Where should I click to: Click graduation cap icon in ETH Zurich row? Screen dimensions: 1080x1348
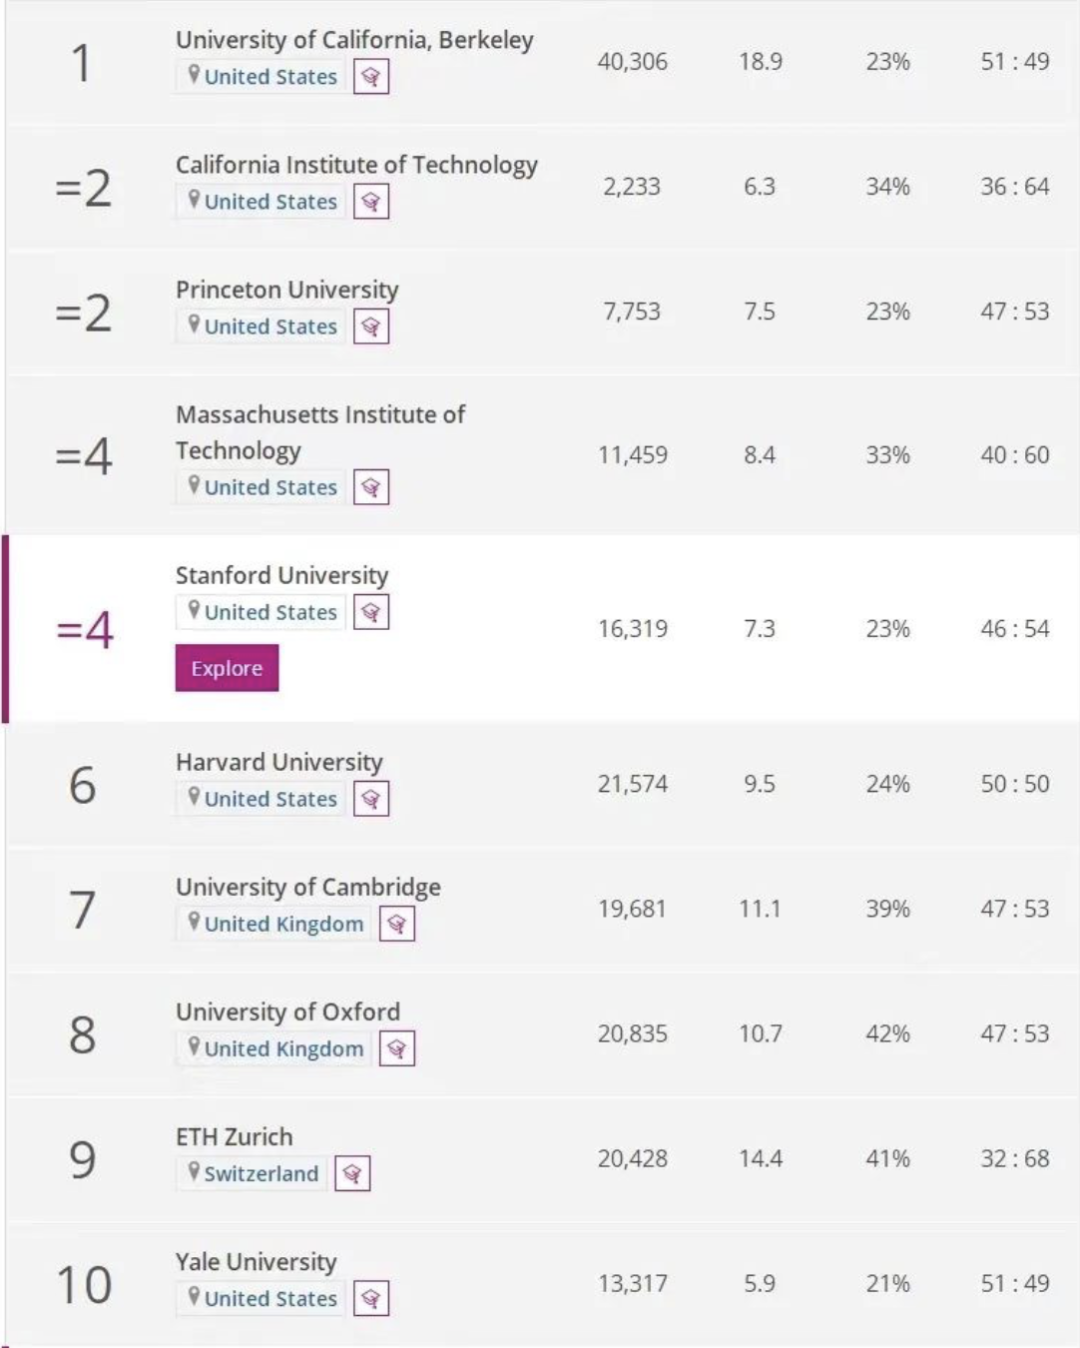pyautogui.click(x=352, y=1174)
